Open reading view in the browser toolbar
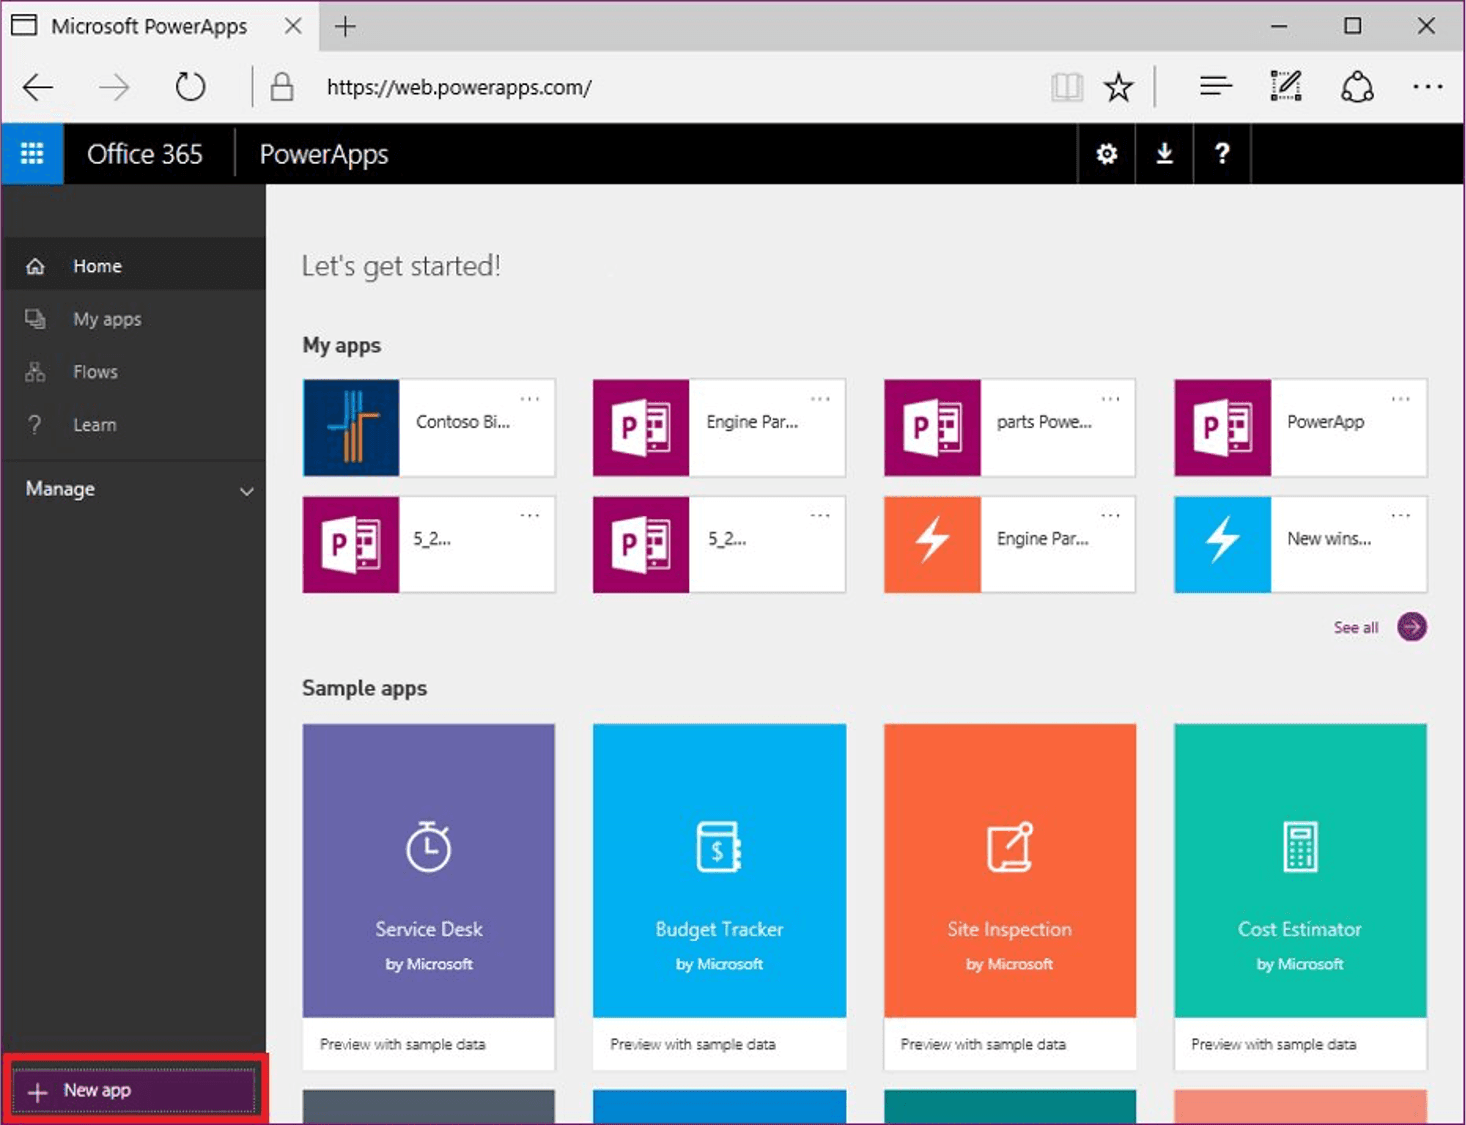Viewport: 1466px width, 1125px height. [x=1066, y=87]
